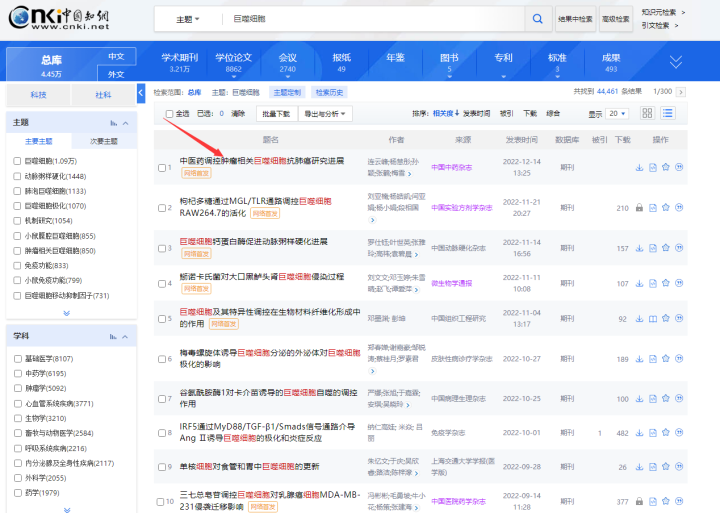Switch to list view layout

(x=667, y=114)
